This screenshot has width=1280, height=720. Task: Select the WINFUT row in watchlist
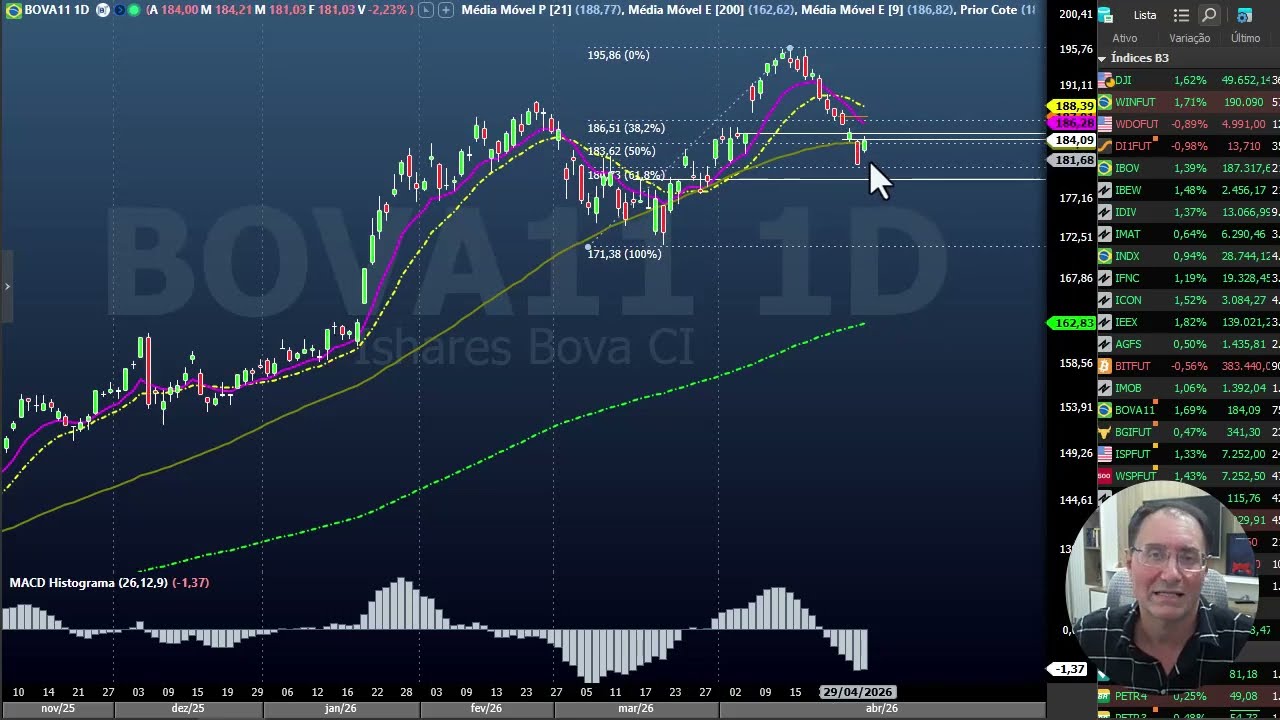point(1188,102)
